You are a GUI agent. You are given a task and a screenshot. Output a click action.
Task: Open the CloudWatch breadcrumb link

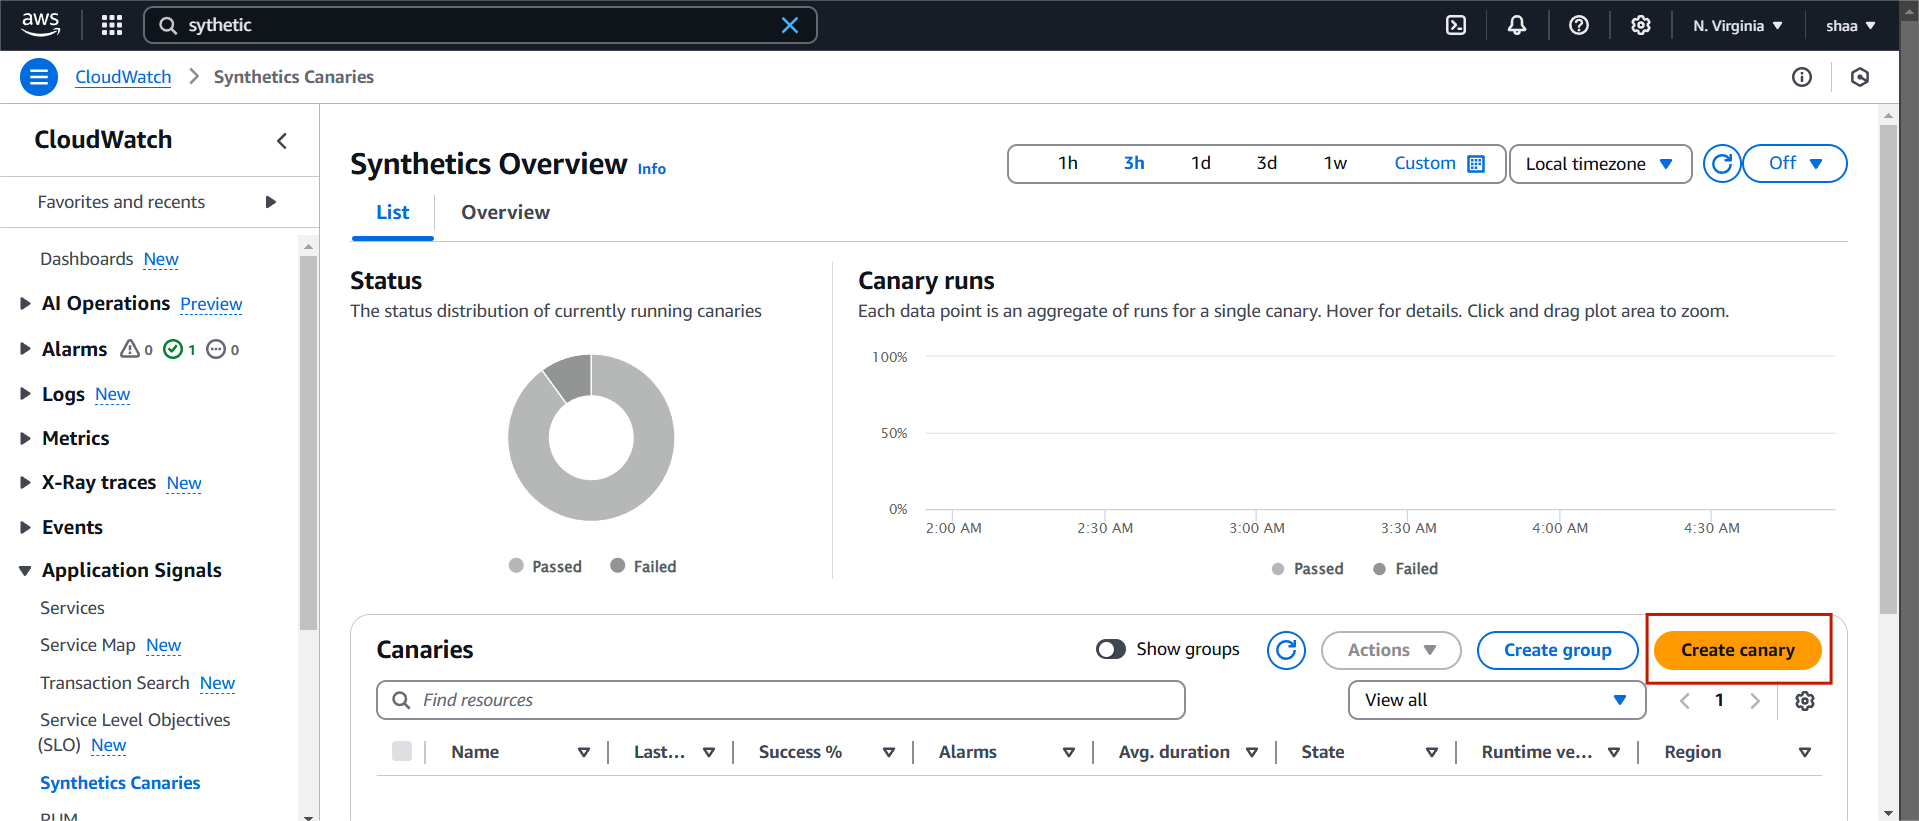point(123,77)
